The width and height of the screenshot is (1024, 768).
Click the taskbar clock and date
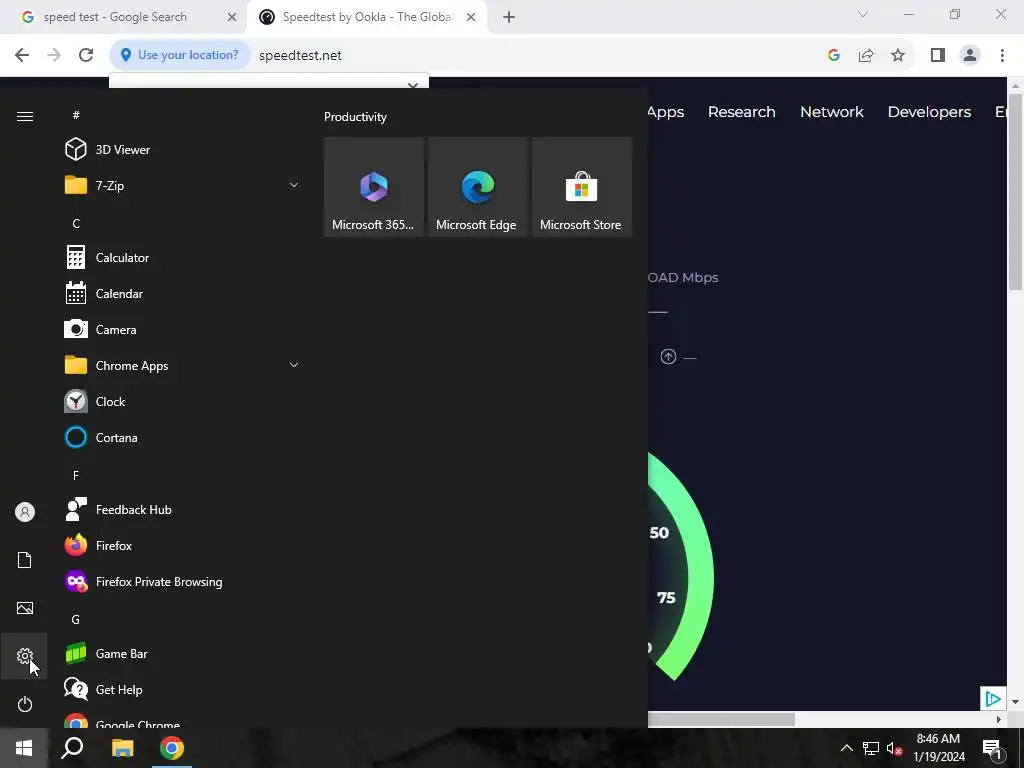click(938, 748)
